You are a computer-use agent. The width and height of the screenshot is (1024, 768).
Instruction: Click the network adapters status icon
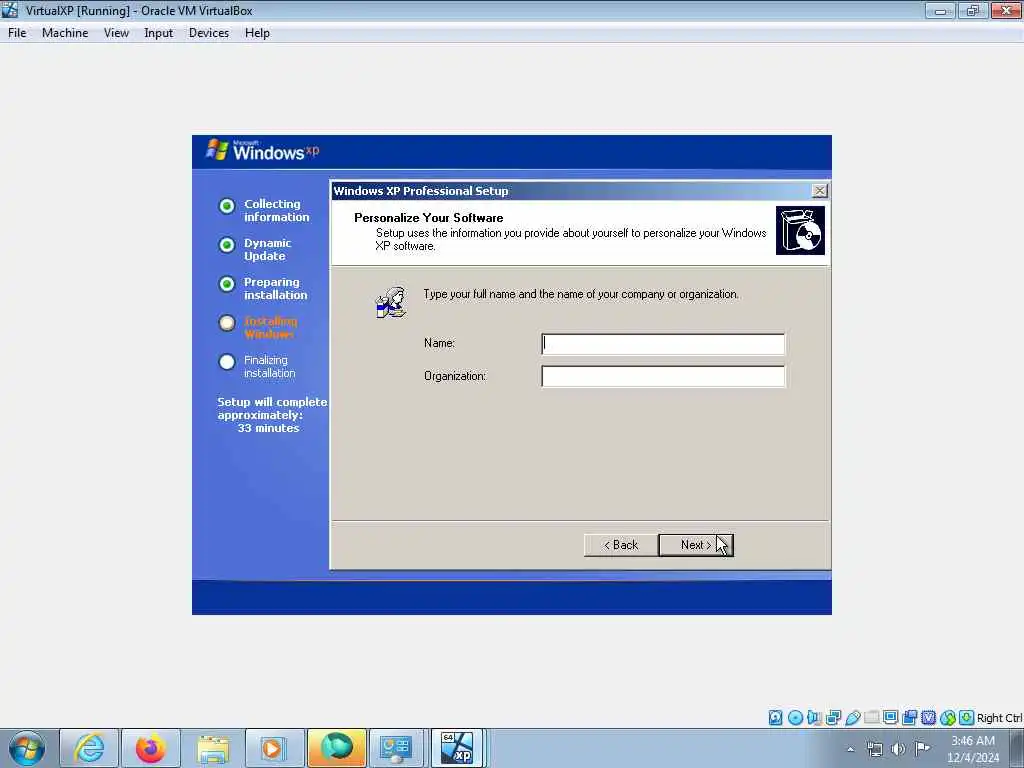point(833,718)
